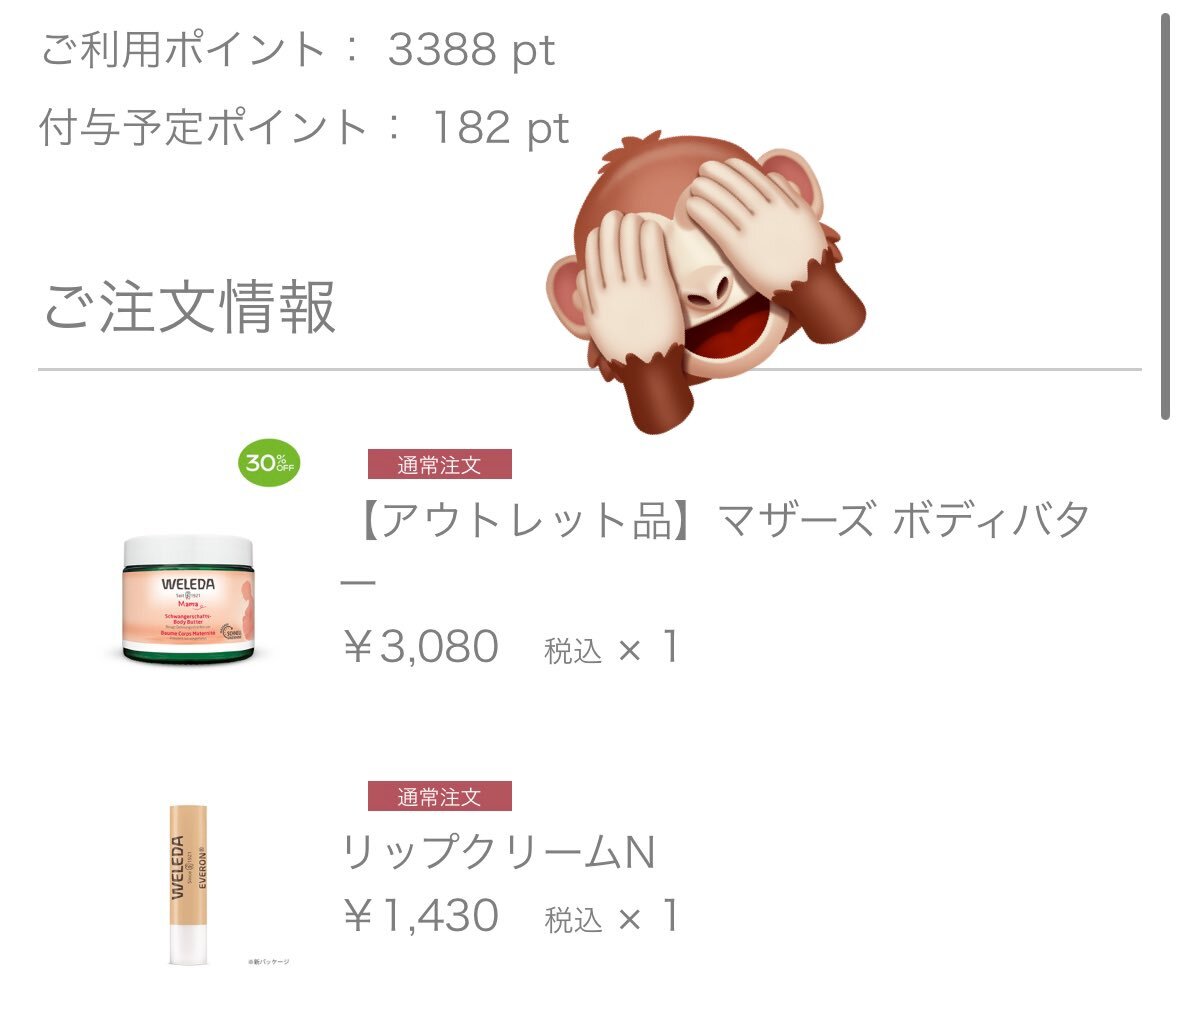
Task: Click the small package note beside lip stick
Action: click(x=268, y=962)
